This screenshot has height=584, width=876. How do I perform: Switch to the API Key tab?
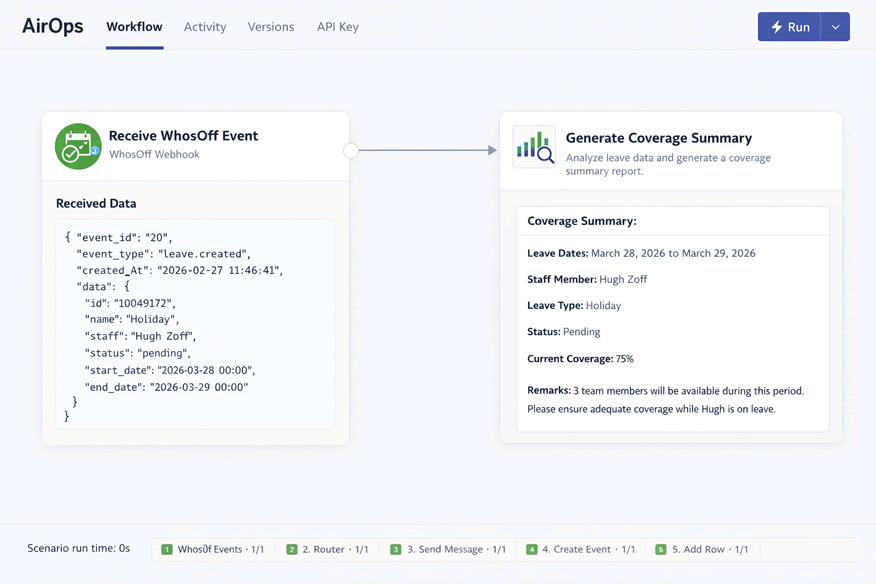[x=337, y=27]
